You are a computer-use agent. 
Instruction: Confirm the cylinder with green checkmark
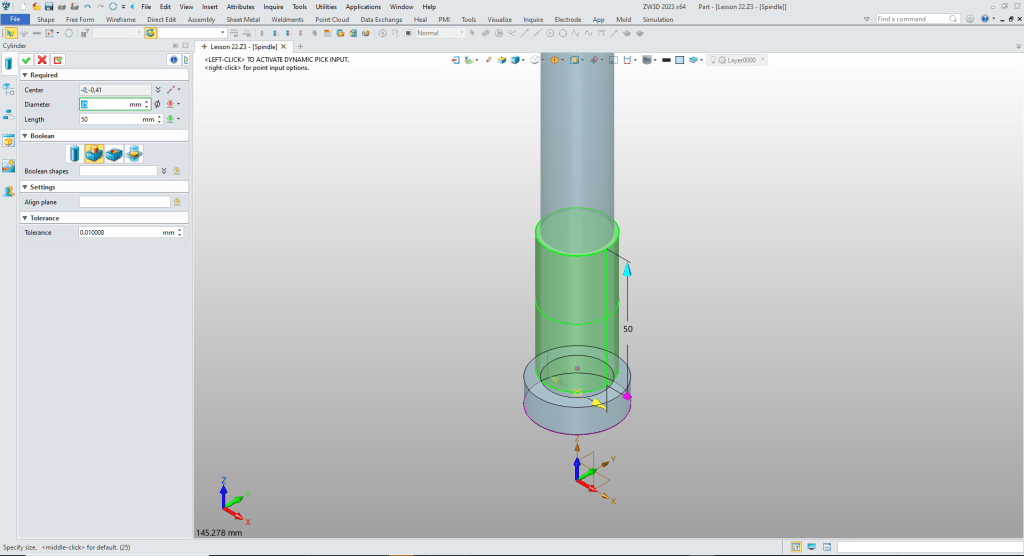pos(27,60)
